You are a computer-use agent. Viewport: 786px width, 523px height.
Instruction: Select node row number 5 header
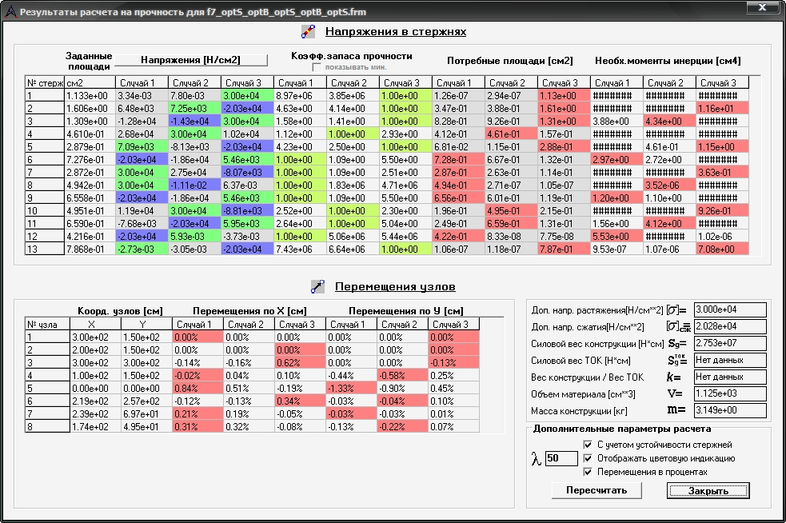(x=47, y=389)
